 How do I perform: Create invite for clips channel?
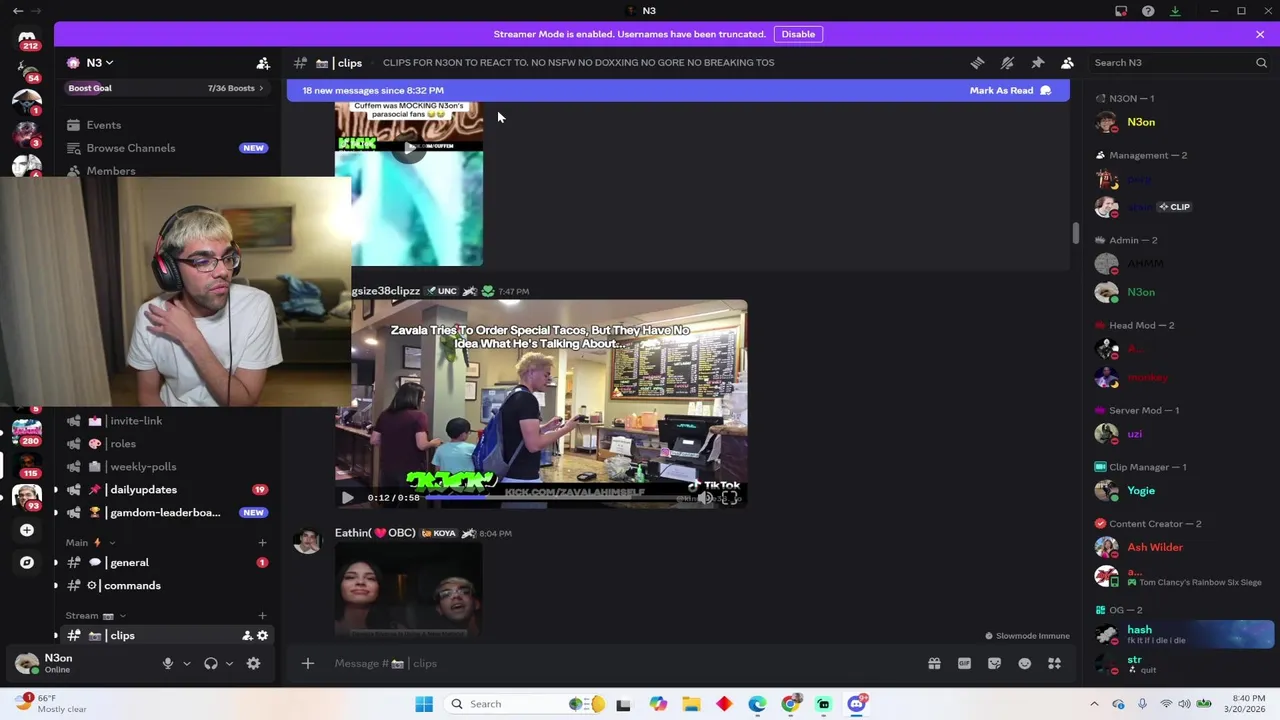247,636
